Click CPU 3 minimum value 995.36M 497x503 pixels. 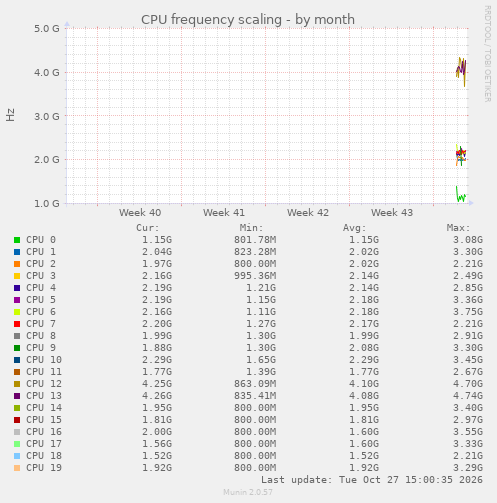point(255,276)
